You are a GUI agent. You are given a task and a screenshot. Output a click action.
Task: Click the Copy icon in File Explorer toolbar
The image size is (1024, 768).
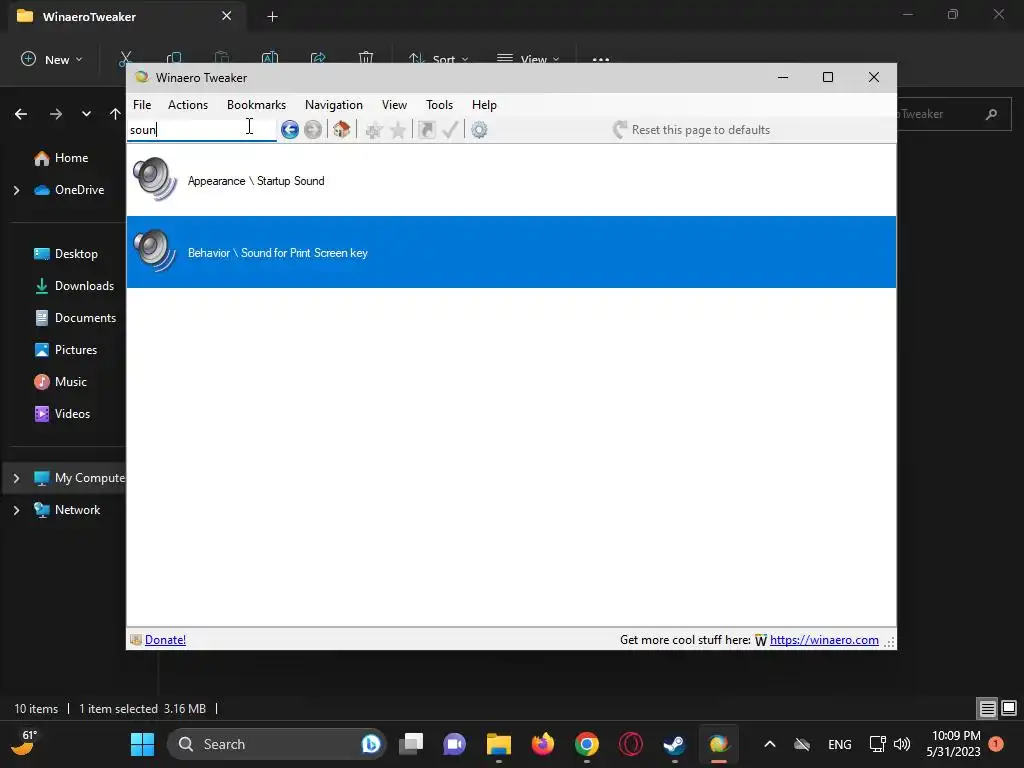tap(174, 58)
